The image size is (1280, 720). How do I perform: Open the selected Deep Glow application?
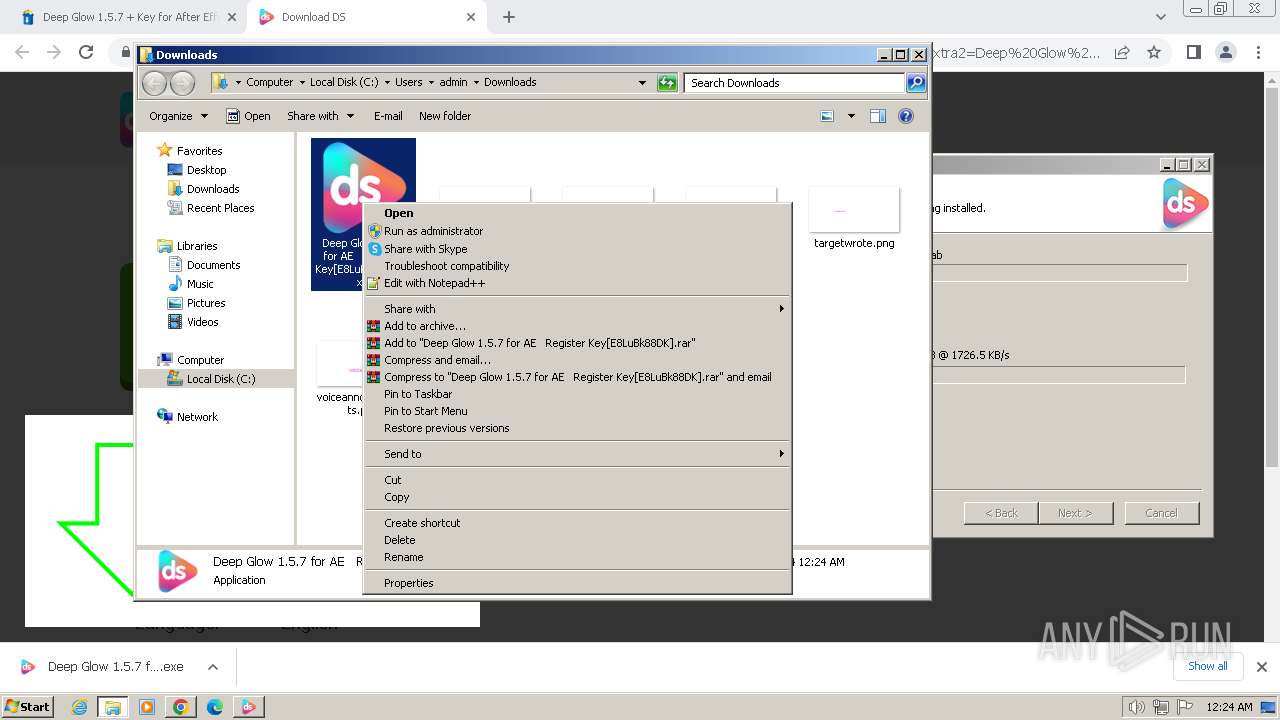pyautogui.click(x=398, y=213)
